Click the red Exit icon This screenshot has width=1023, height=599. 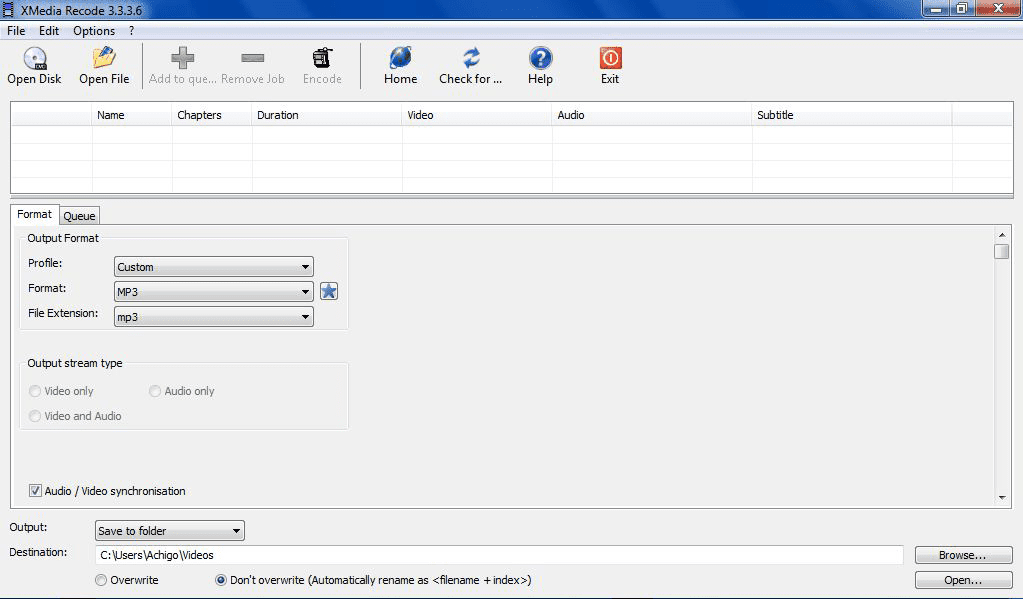[610, 58]
